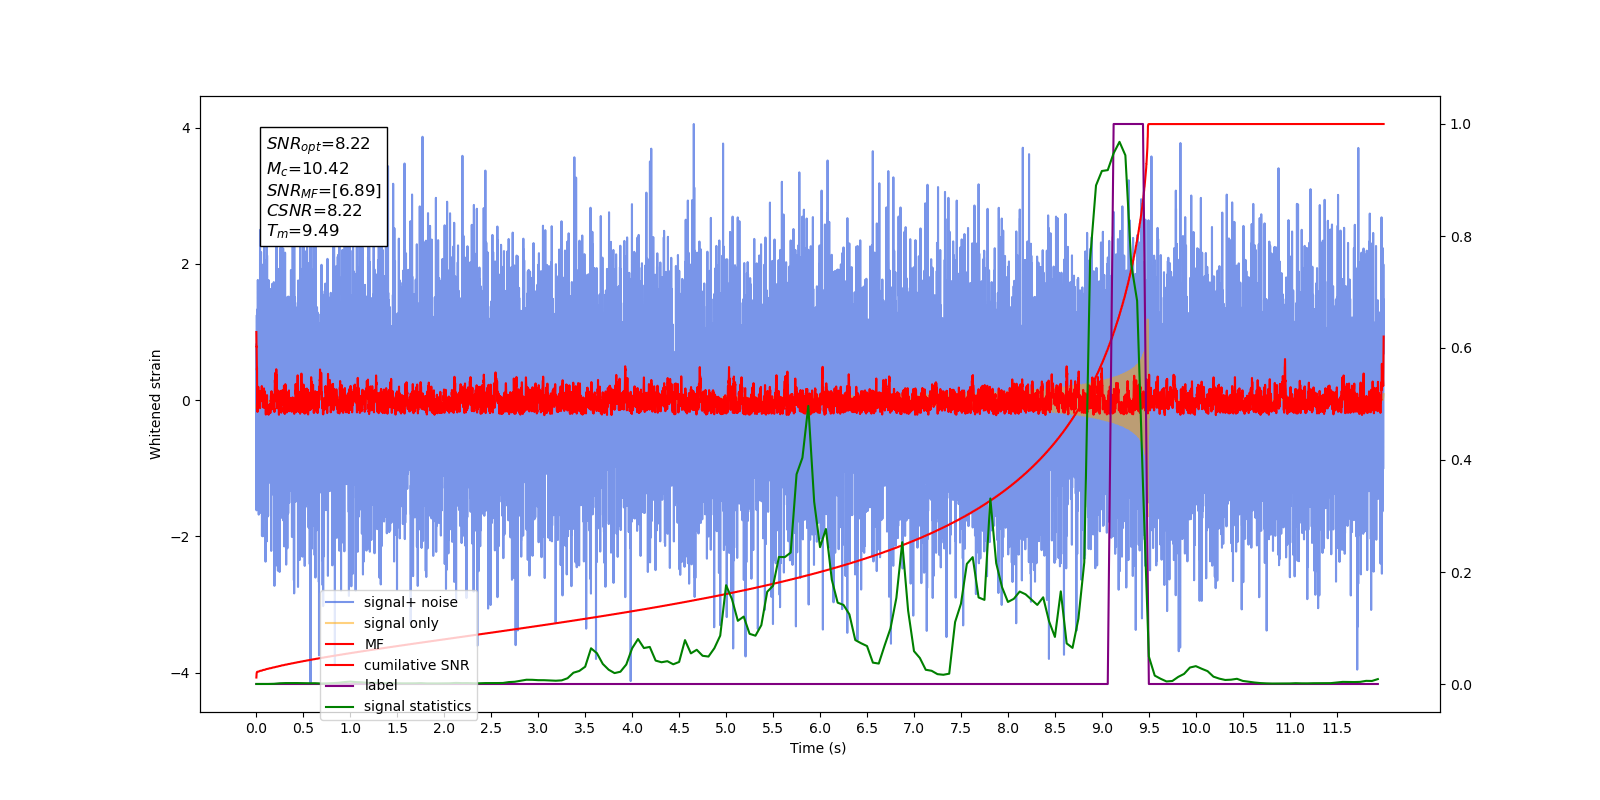Click the right y-axis tick label 0.8
Image resolution: width=1600 pixels, height=800 pixels.
click(x=1461, y=237)
